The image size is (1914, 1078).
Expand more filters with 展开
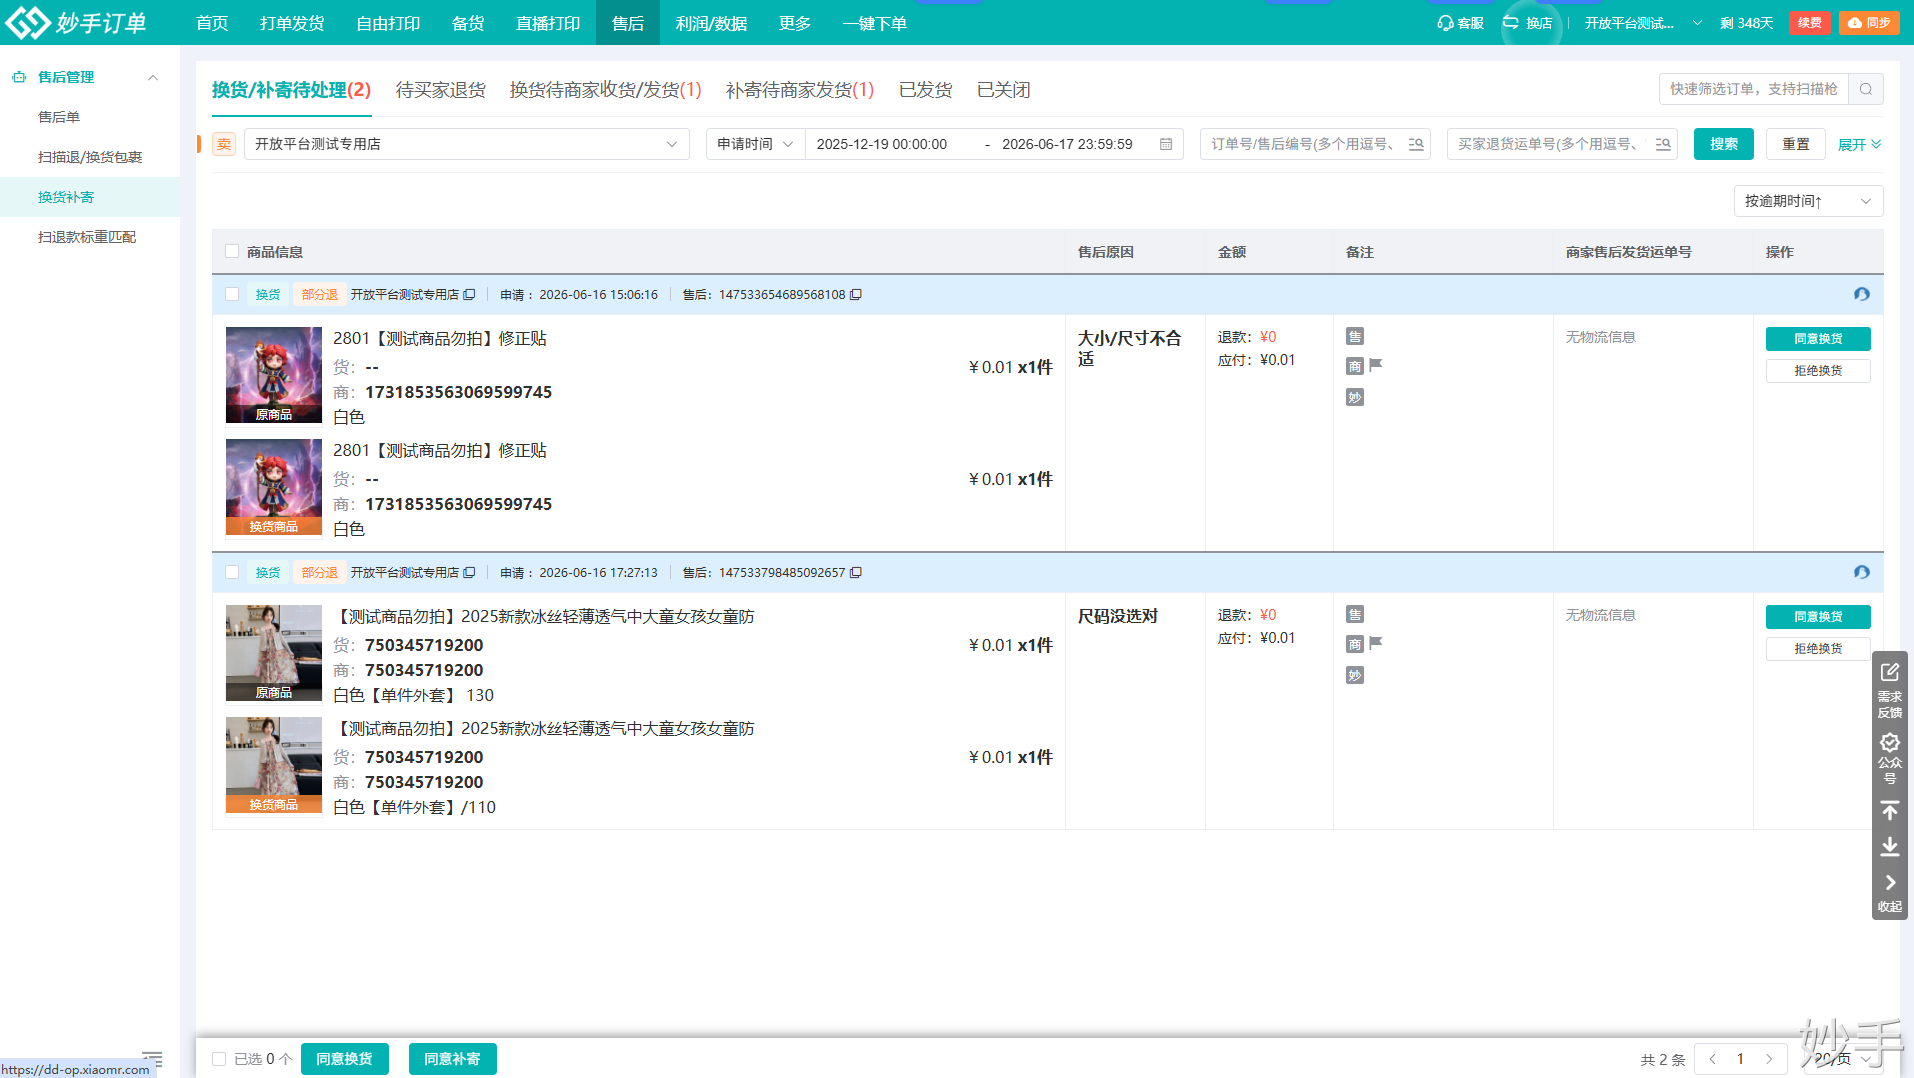tap(1859, 144)
